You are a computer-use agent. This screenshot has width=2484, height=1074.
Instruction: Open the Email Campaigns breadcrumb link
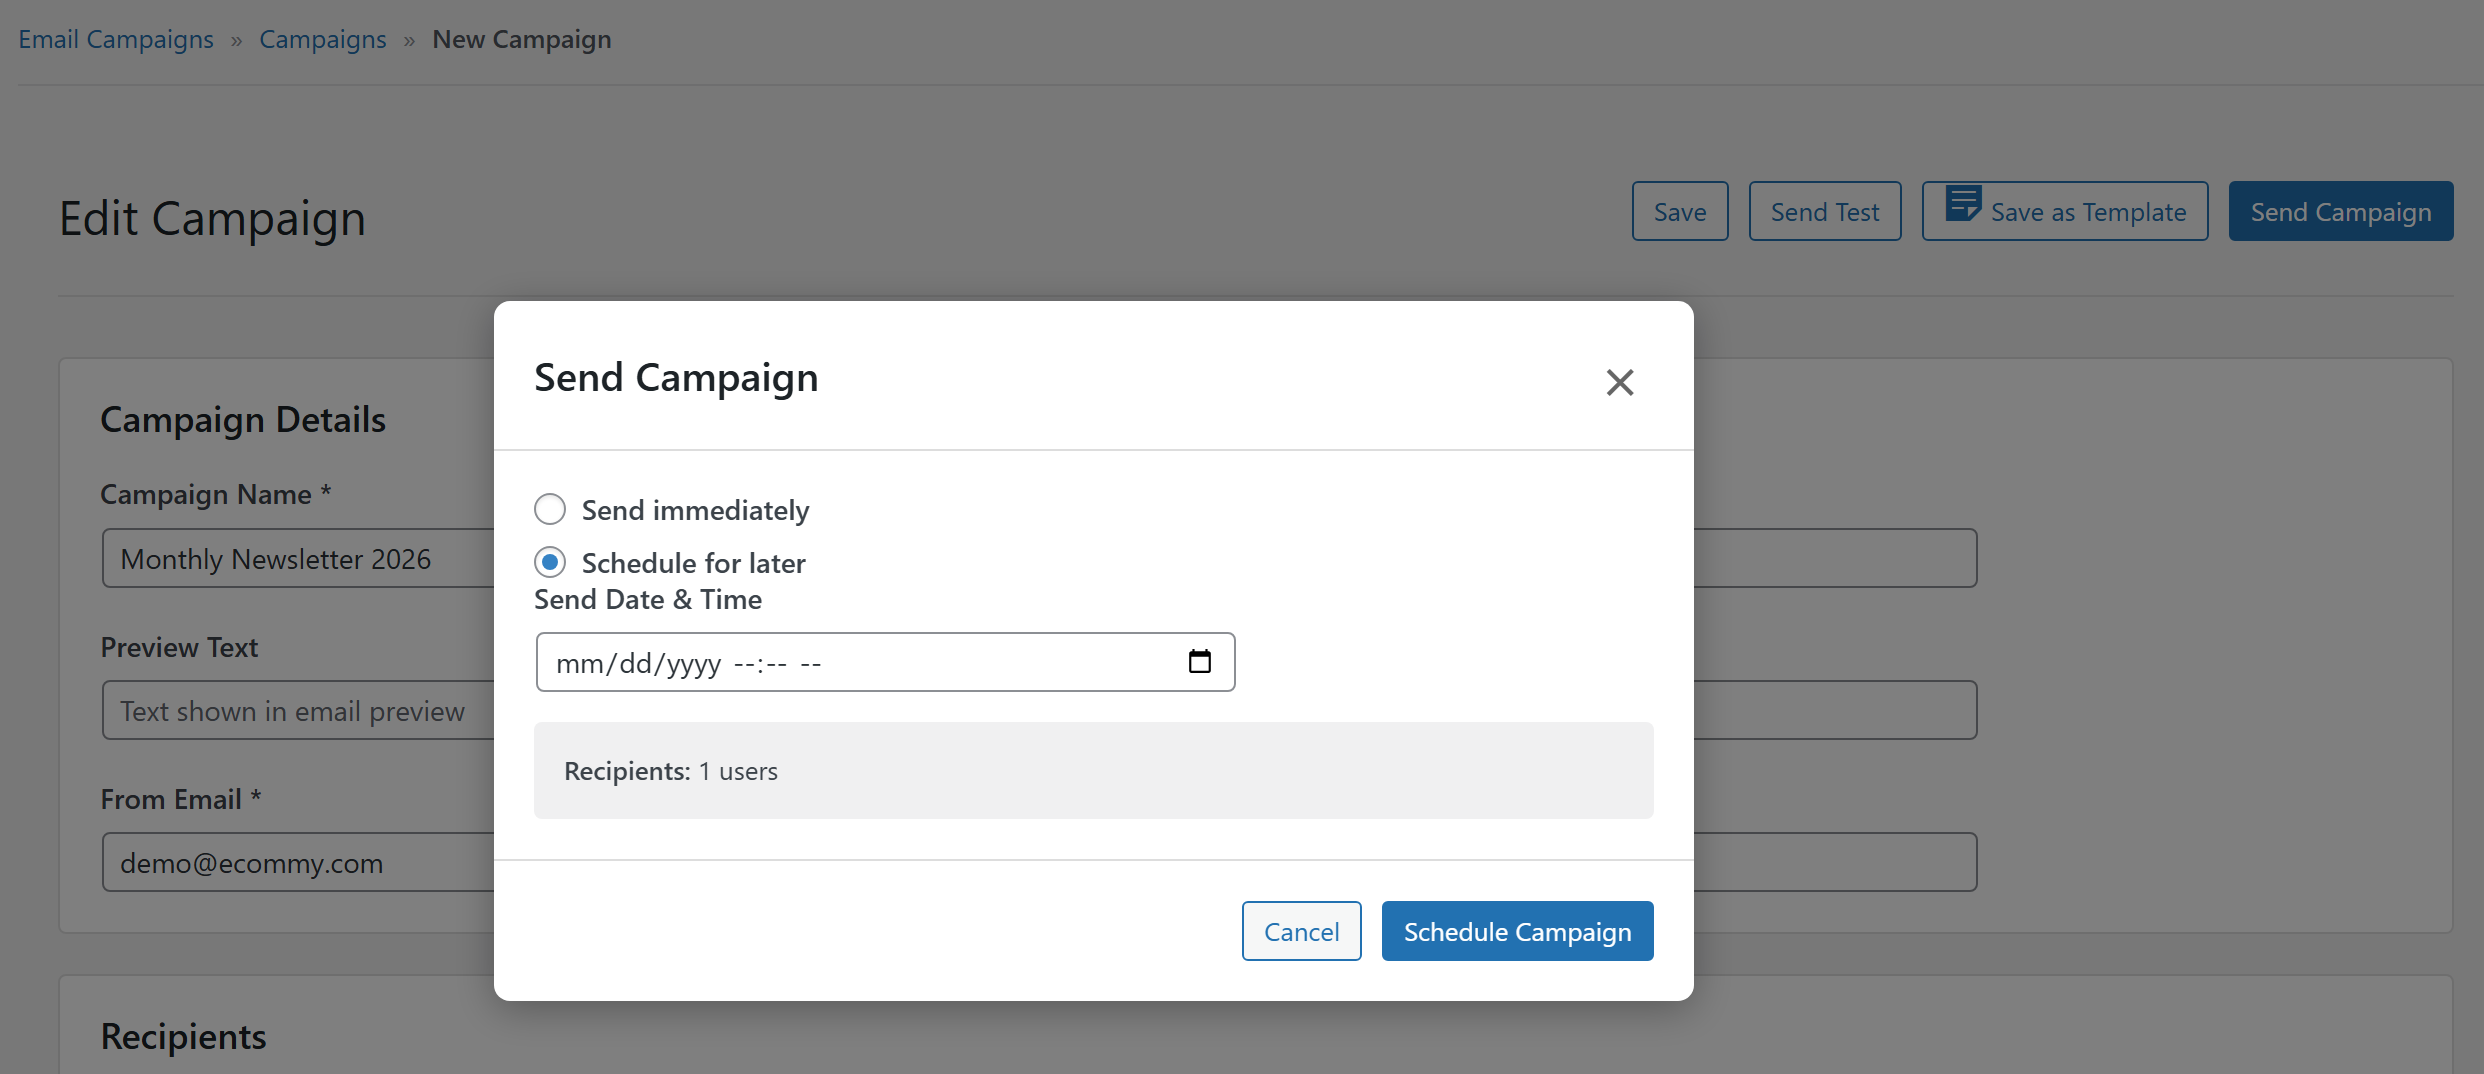point(116,39)
